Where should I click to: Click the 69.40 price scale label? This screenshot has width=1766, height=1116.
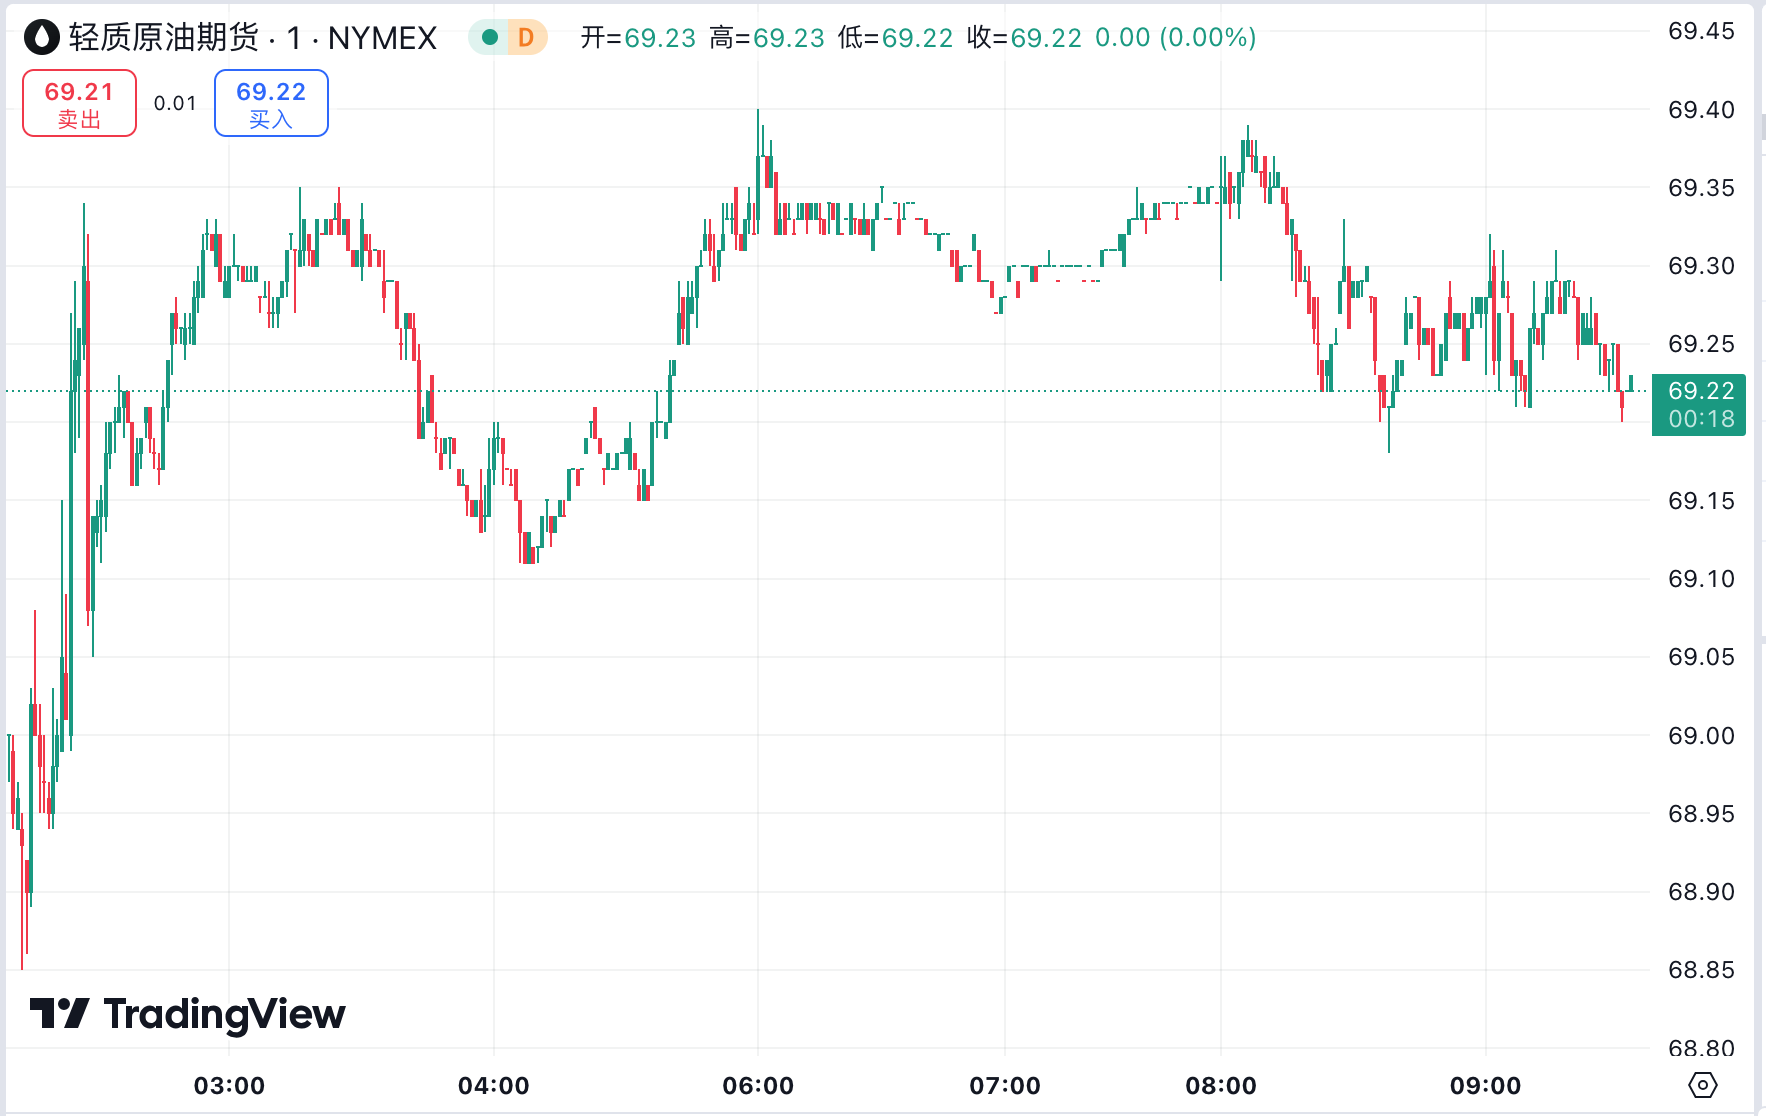pos(1700,110)
